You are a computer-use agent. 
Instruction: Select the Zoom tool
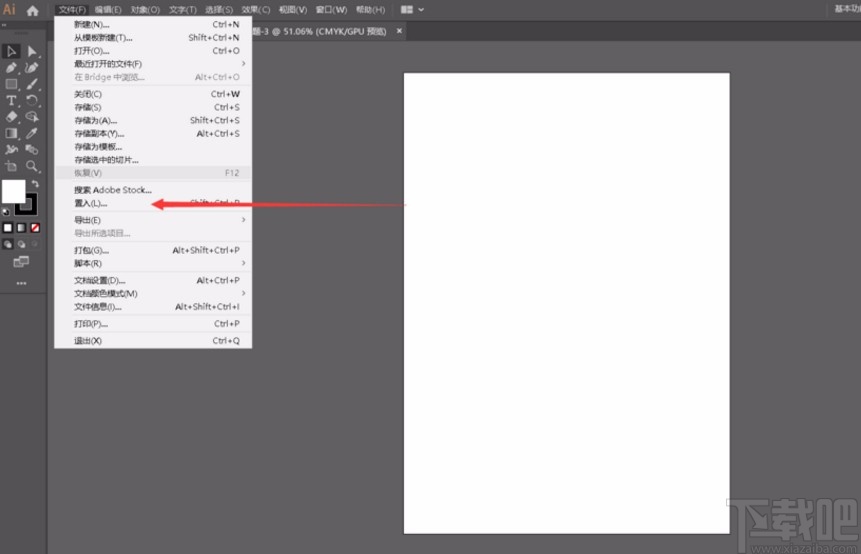click(32, 166)
